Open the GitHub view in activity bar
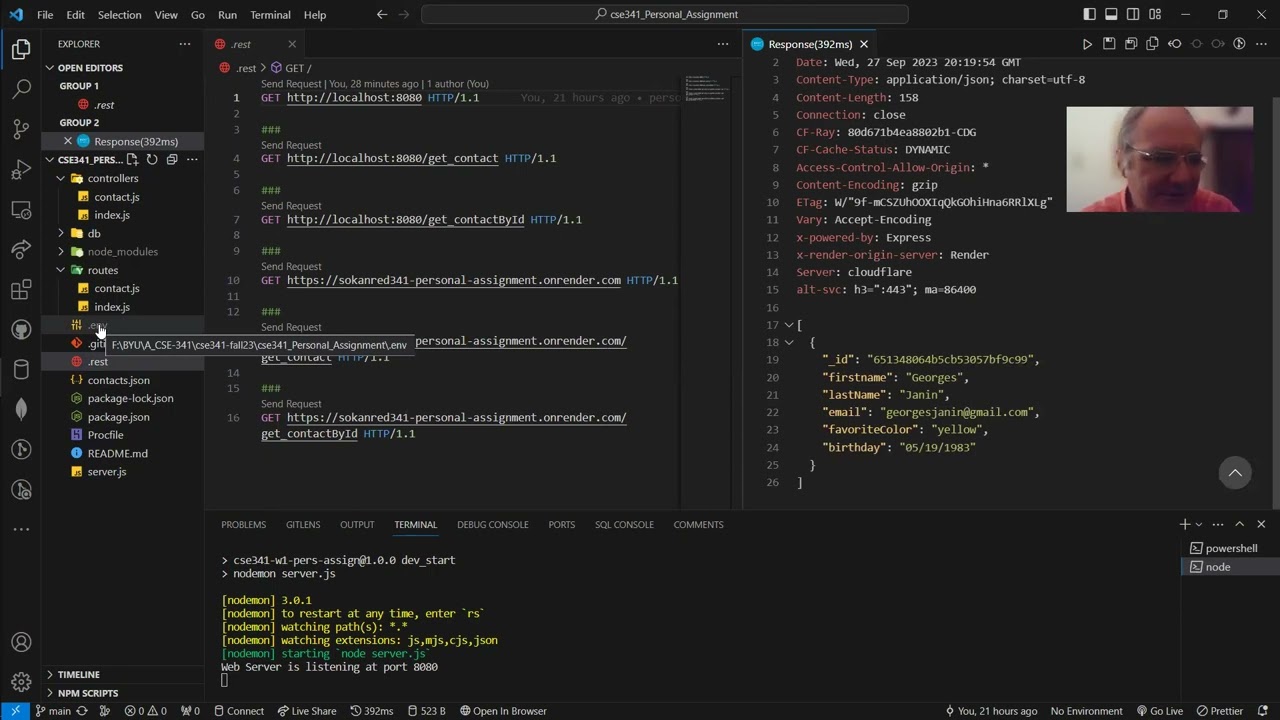Image resolution: width=1280 pixels, height=720 pixels. coord(21,330)
